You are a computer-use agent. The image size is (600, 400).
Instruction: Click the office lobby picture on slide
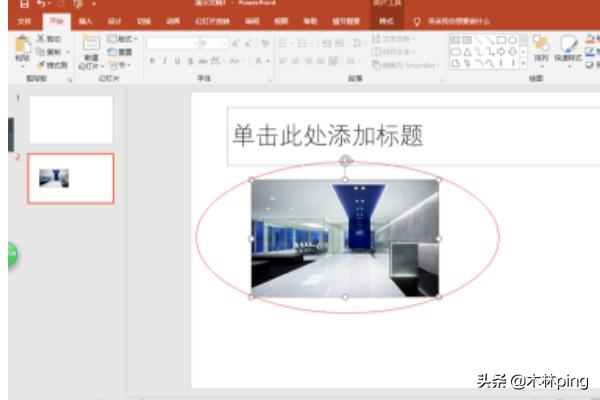345,238
